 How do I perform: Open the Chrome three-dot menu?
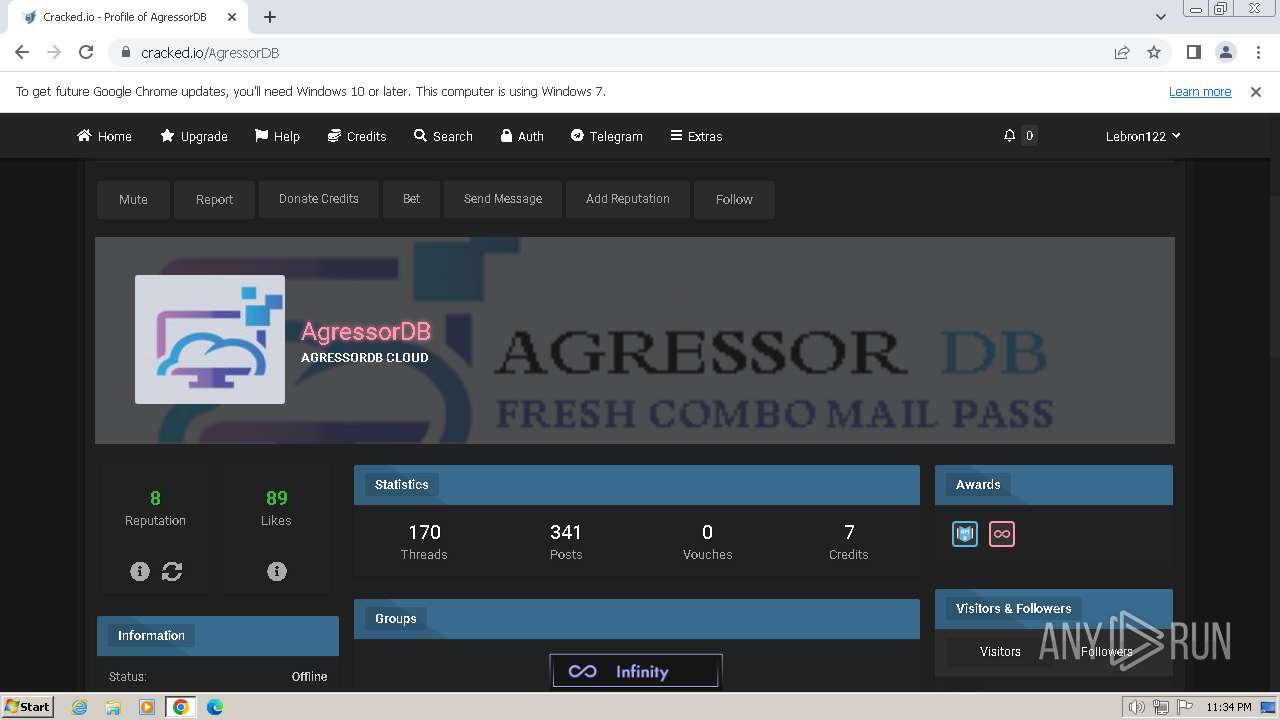click(x=1257, y=52)
